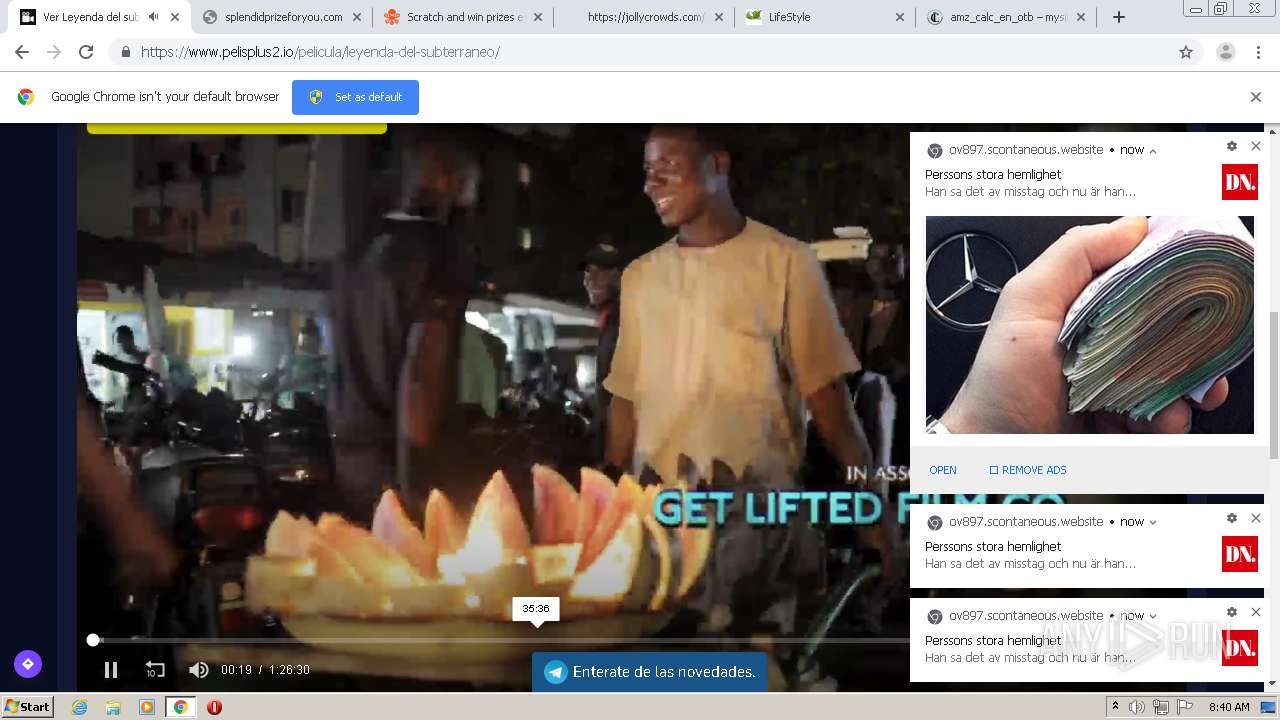Switch to the LifeStyle tab
This screenshot has width=1280, height=720.
coord(826,17)
